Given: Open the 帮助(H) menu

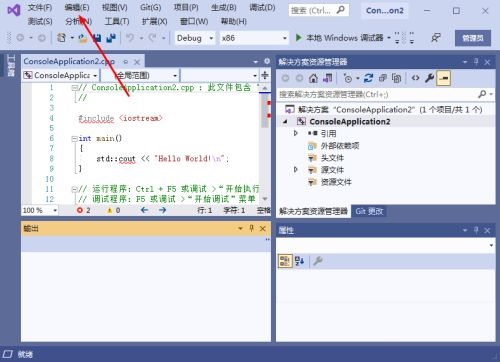Looking at the screenshot, I should point(233,22).
